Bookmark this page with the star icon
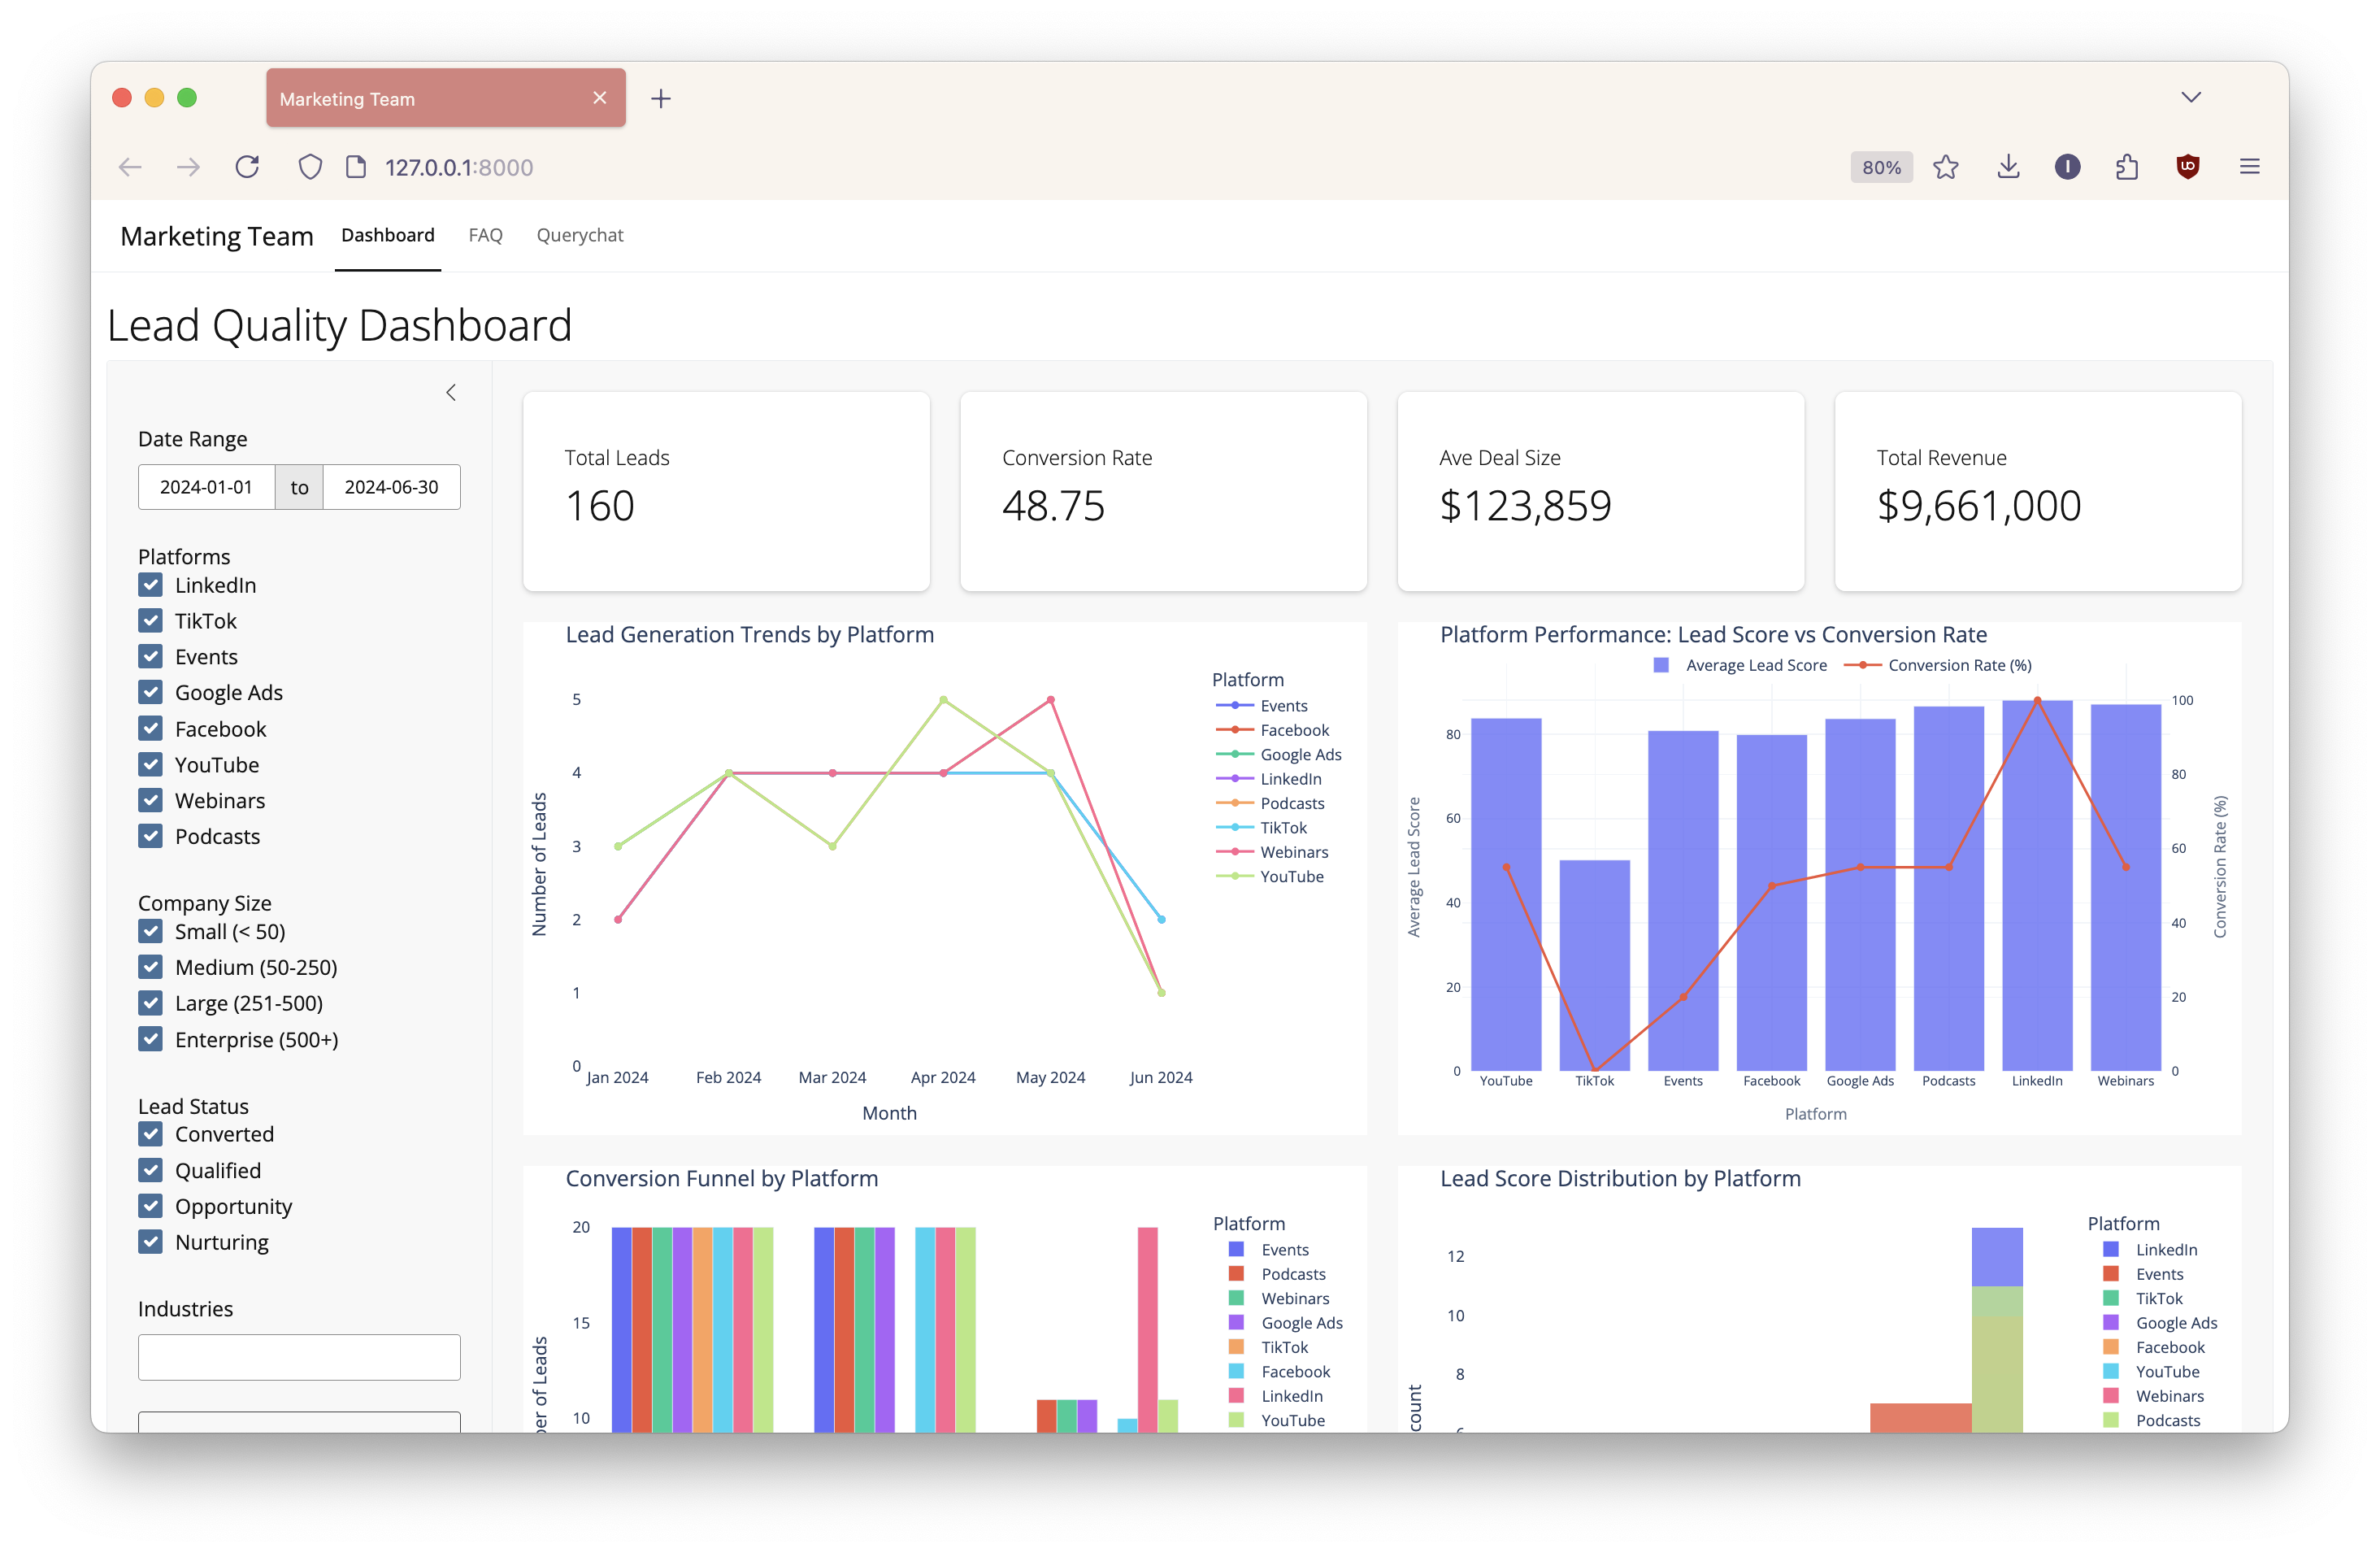 pos(1945,167)
